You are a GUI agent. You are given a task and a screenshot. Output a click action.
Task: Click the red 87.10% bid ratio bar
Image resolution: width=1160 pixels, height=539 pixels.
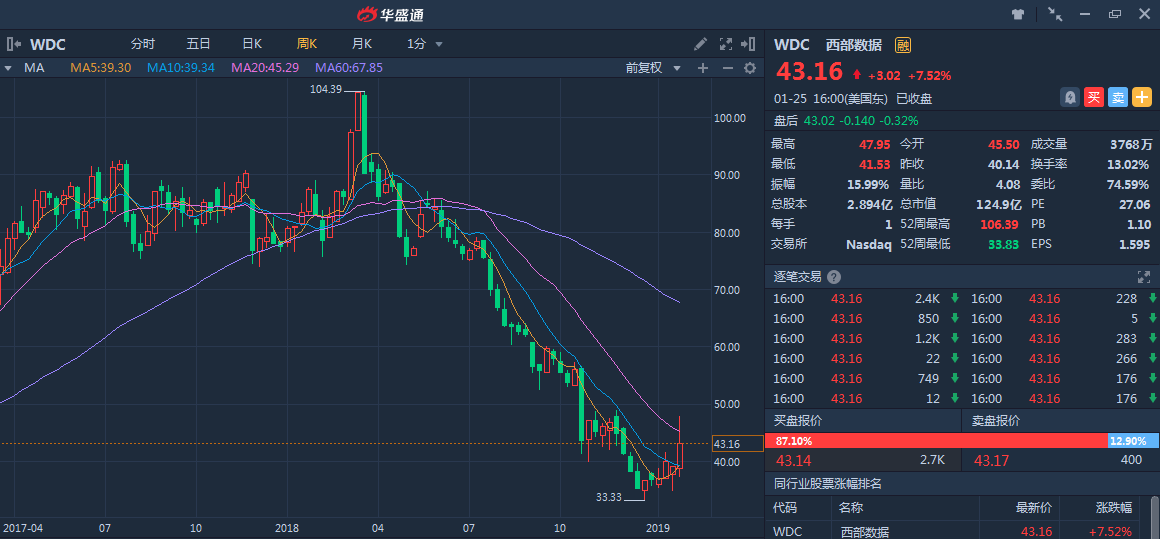point(936,441)
